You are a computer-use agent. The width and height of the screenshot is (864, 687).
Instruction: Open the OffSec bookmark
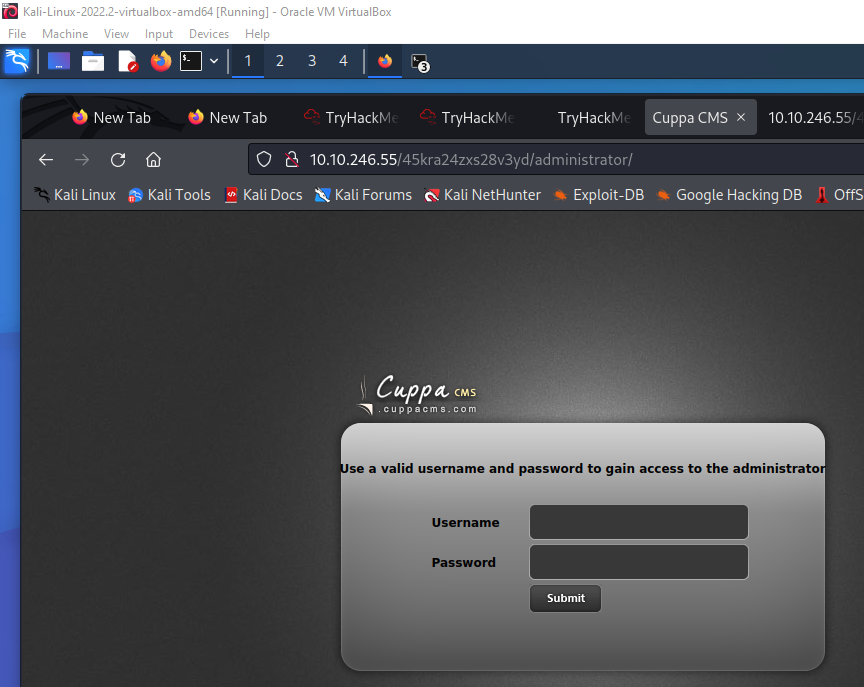click(839, 195)
